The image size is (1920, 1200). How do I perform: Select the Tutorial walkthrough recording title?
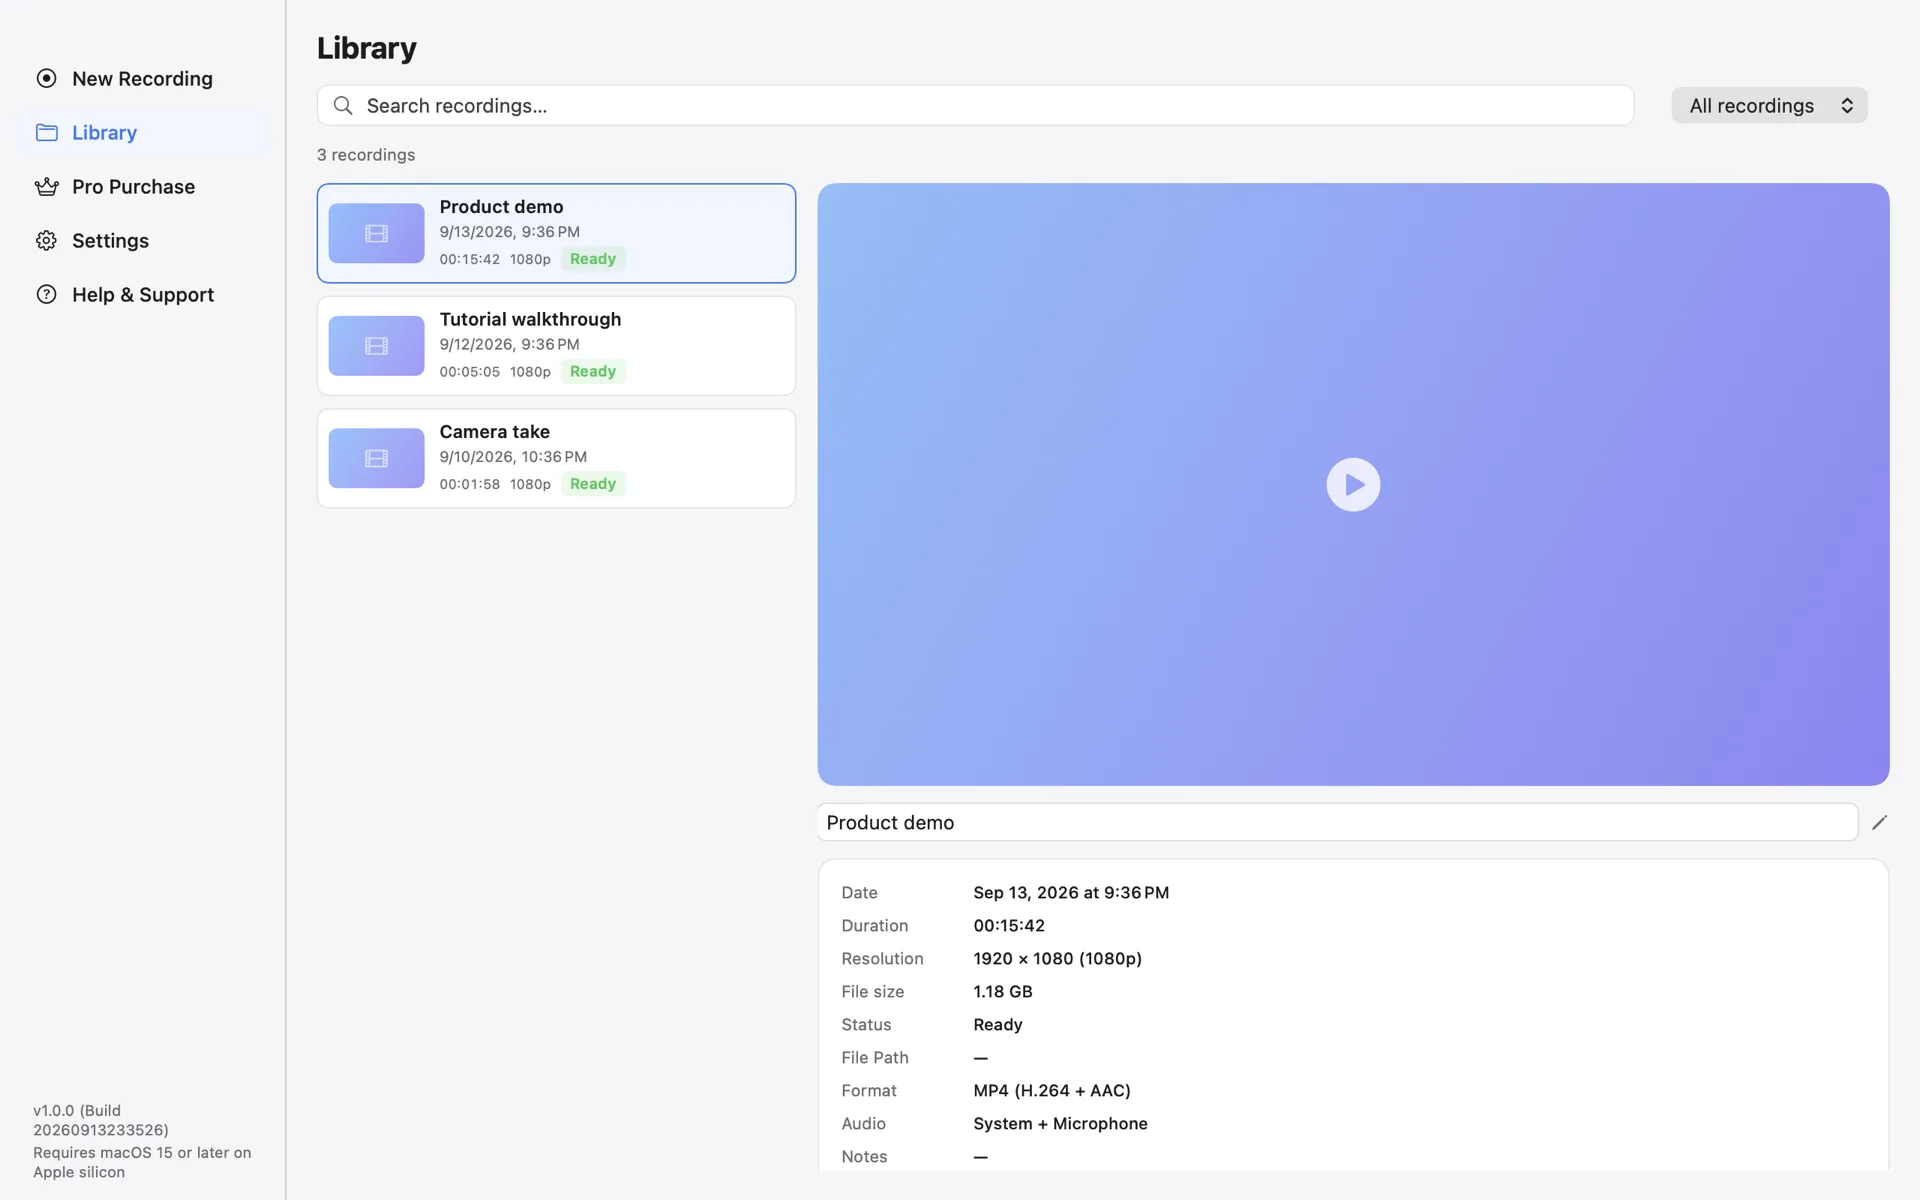point(530,319)
